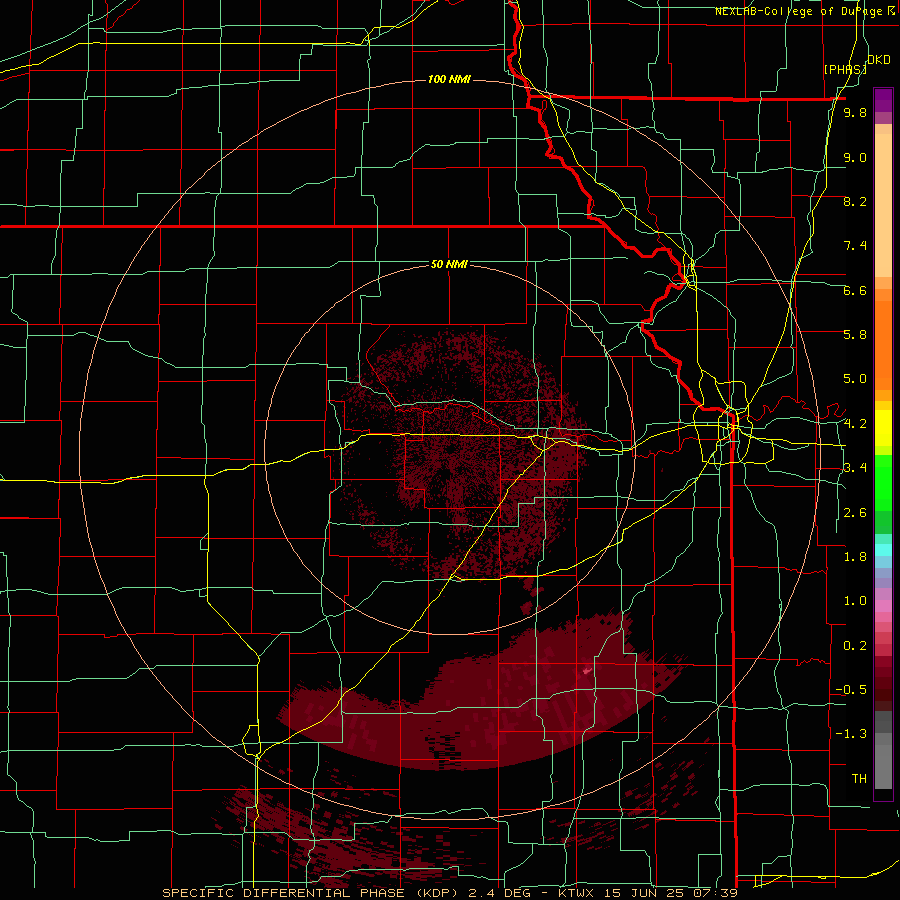Viewport: 900px width, 900px height.
Task: Select the 2.6 scale value
Action: coord(855,513)
